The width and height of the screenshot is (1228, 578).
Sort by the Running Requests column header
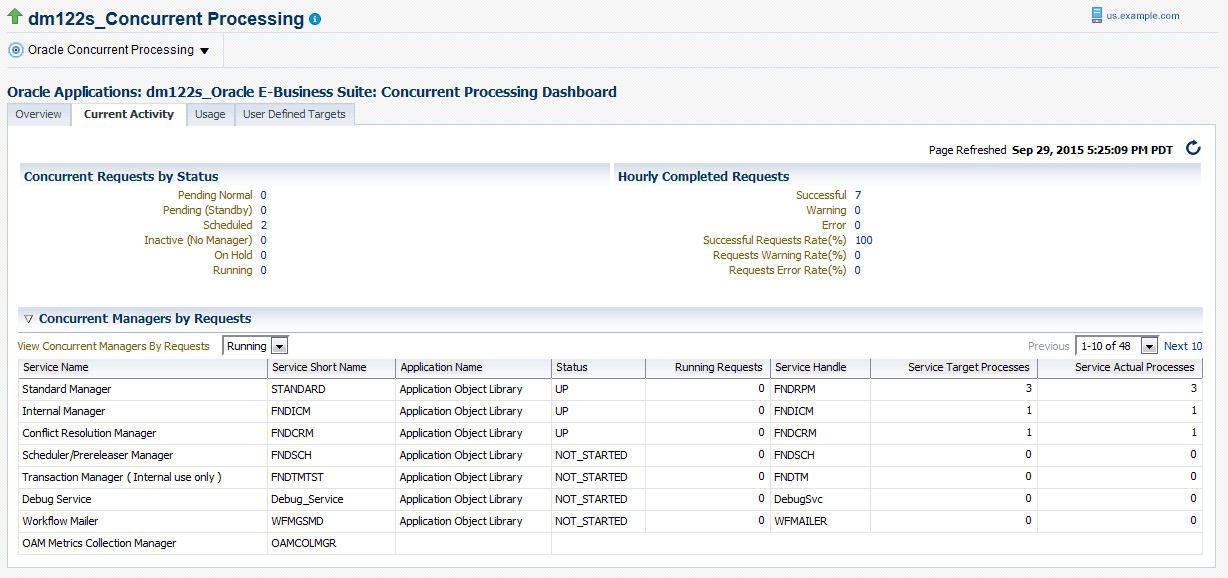(708, 367)
